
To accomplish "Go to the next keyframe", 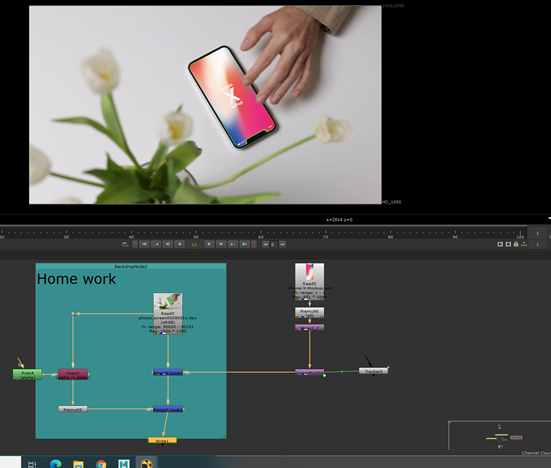I will (x=233, y=244).
